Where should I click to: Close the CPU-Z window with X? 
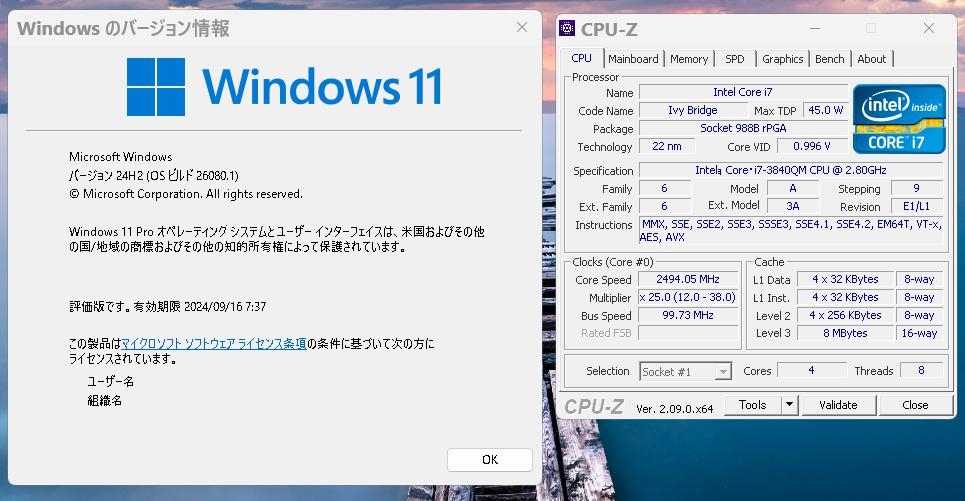pyautogui.click(x=929, y=28)
